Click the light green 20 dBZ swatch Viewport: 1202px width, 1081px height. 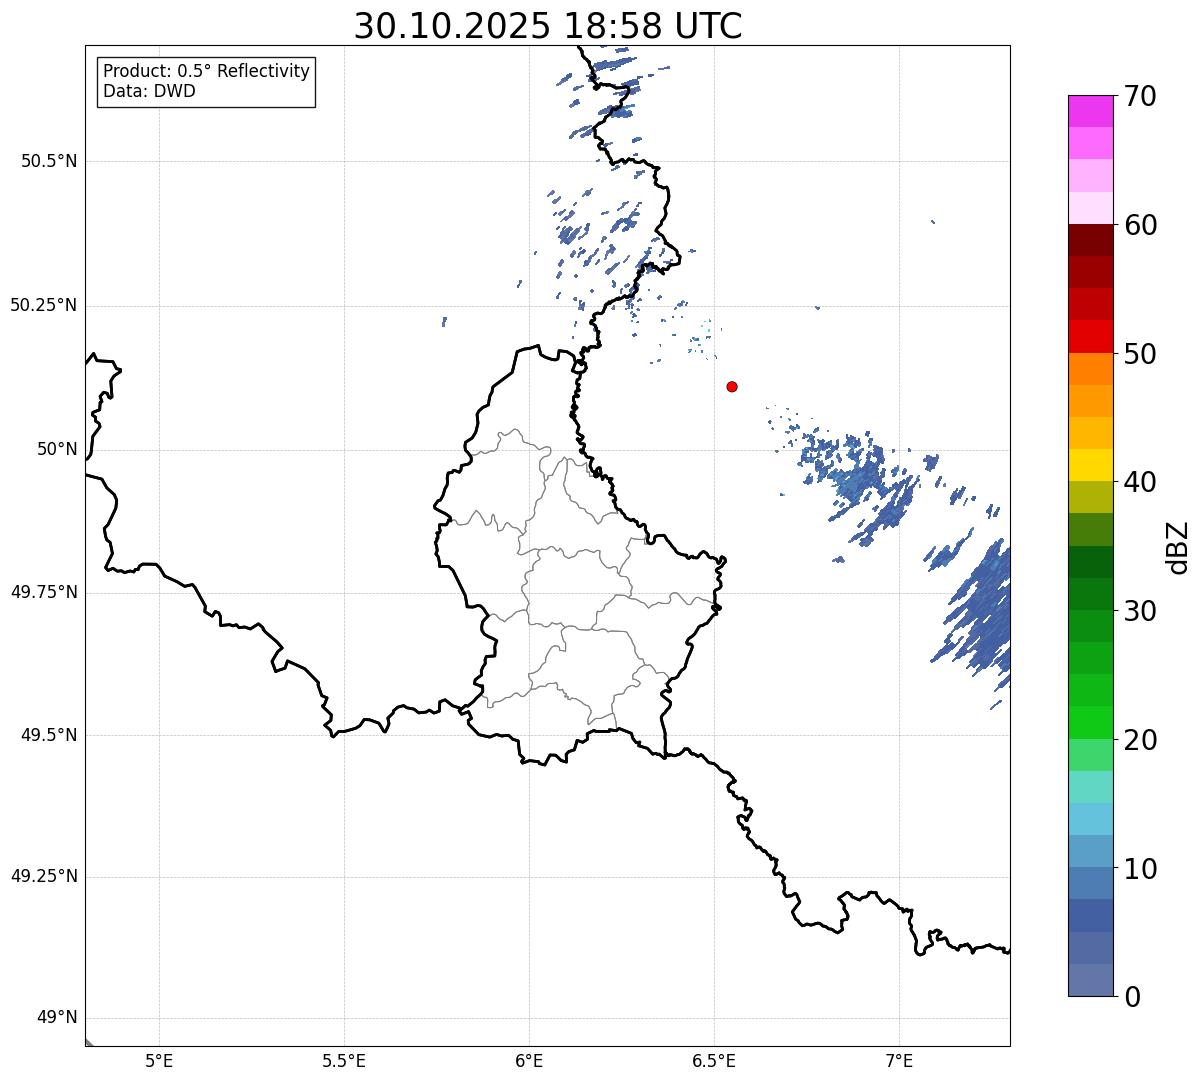tap(1090, 723)
